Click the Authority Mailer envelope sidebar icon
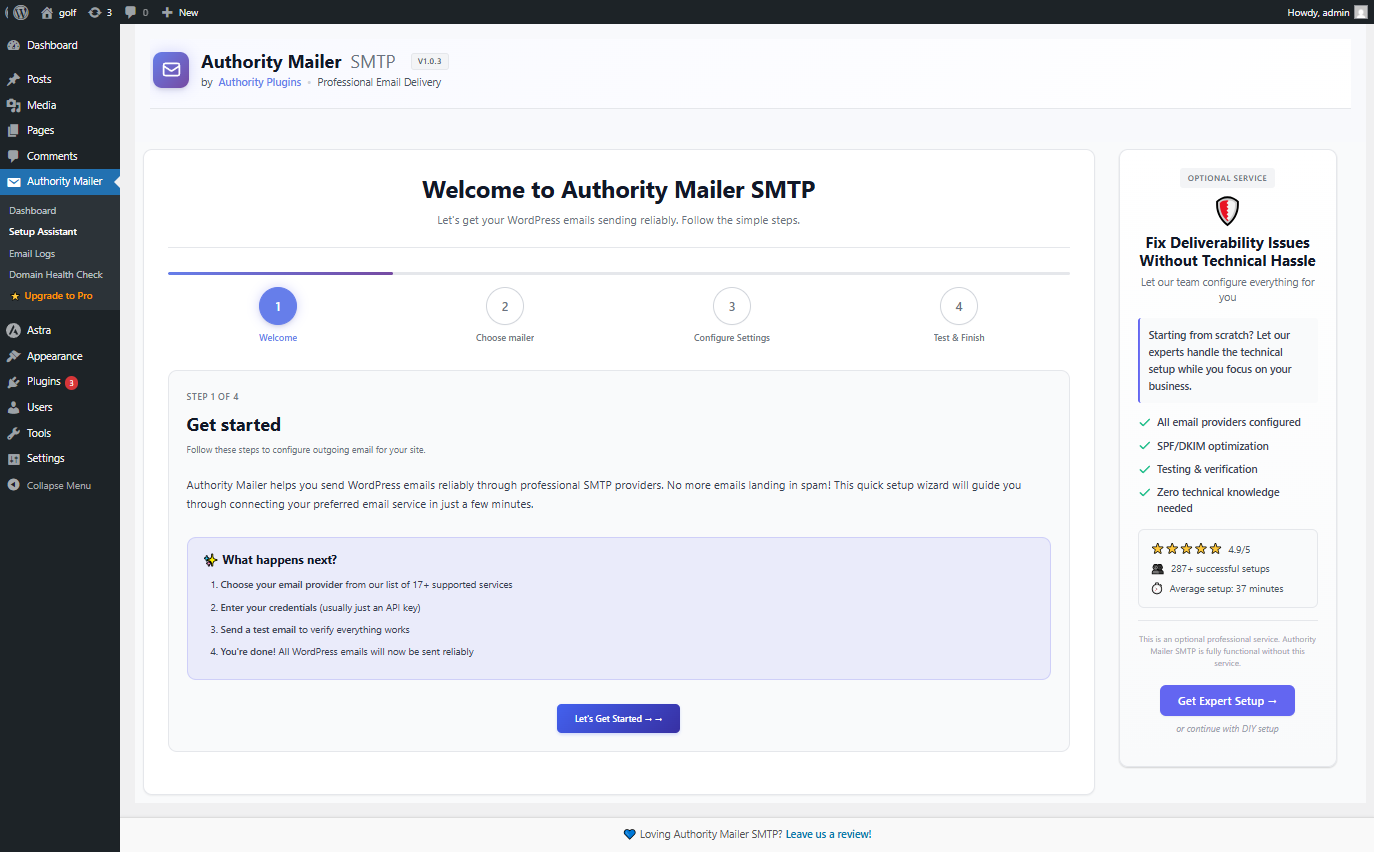Screen dimensions: 1374x852 click(13, 182)
